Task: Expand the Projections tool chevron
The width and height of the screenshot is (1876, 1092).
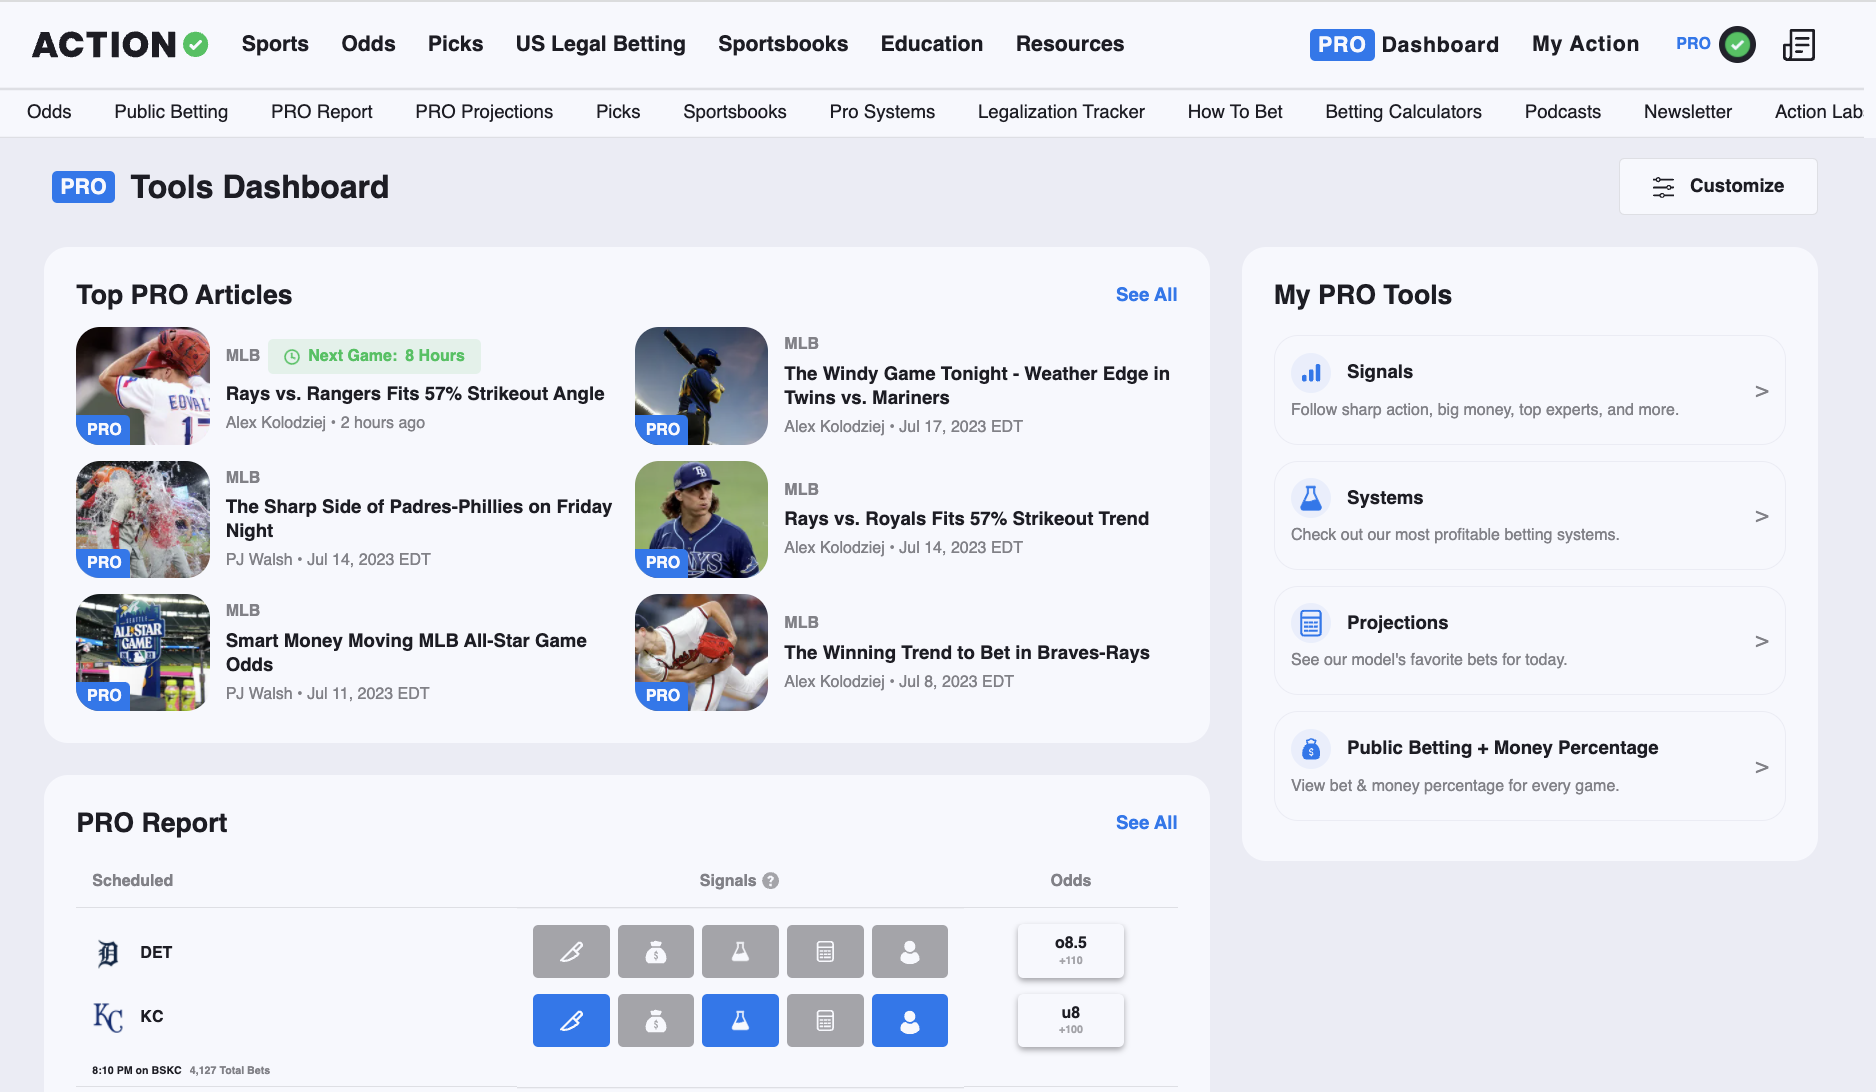Action: coord(1762,641)
